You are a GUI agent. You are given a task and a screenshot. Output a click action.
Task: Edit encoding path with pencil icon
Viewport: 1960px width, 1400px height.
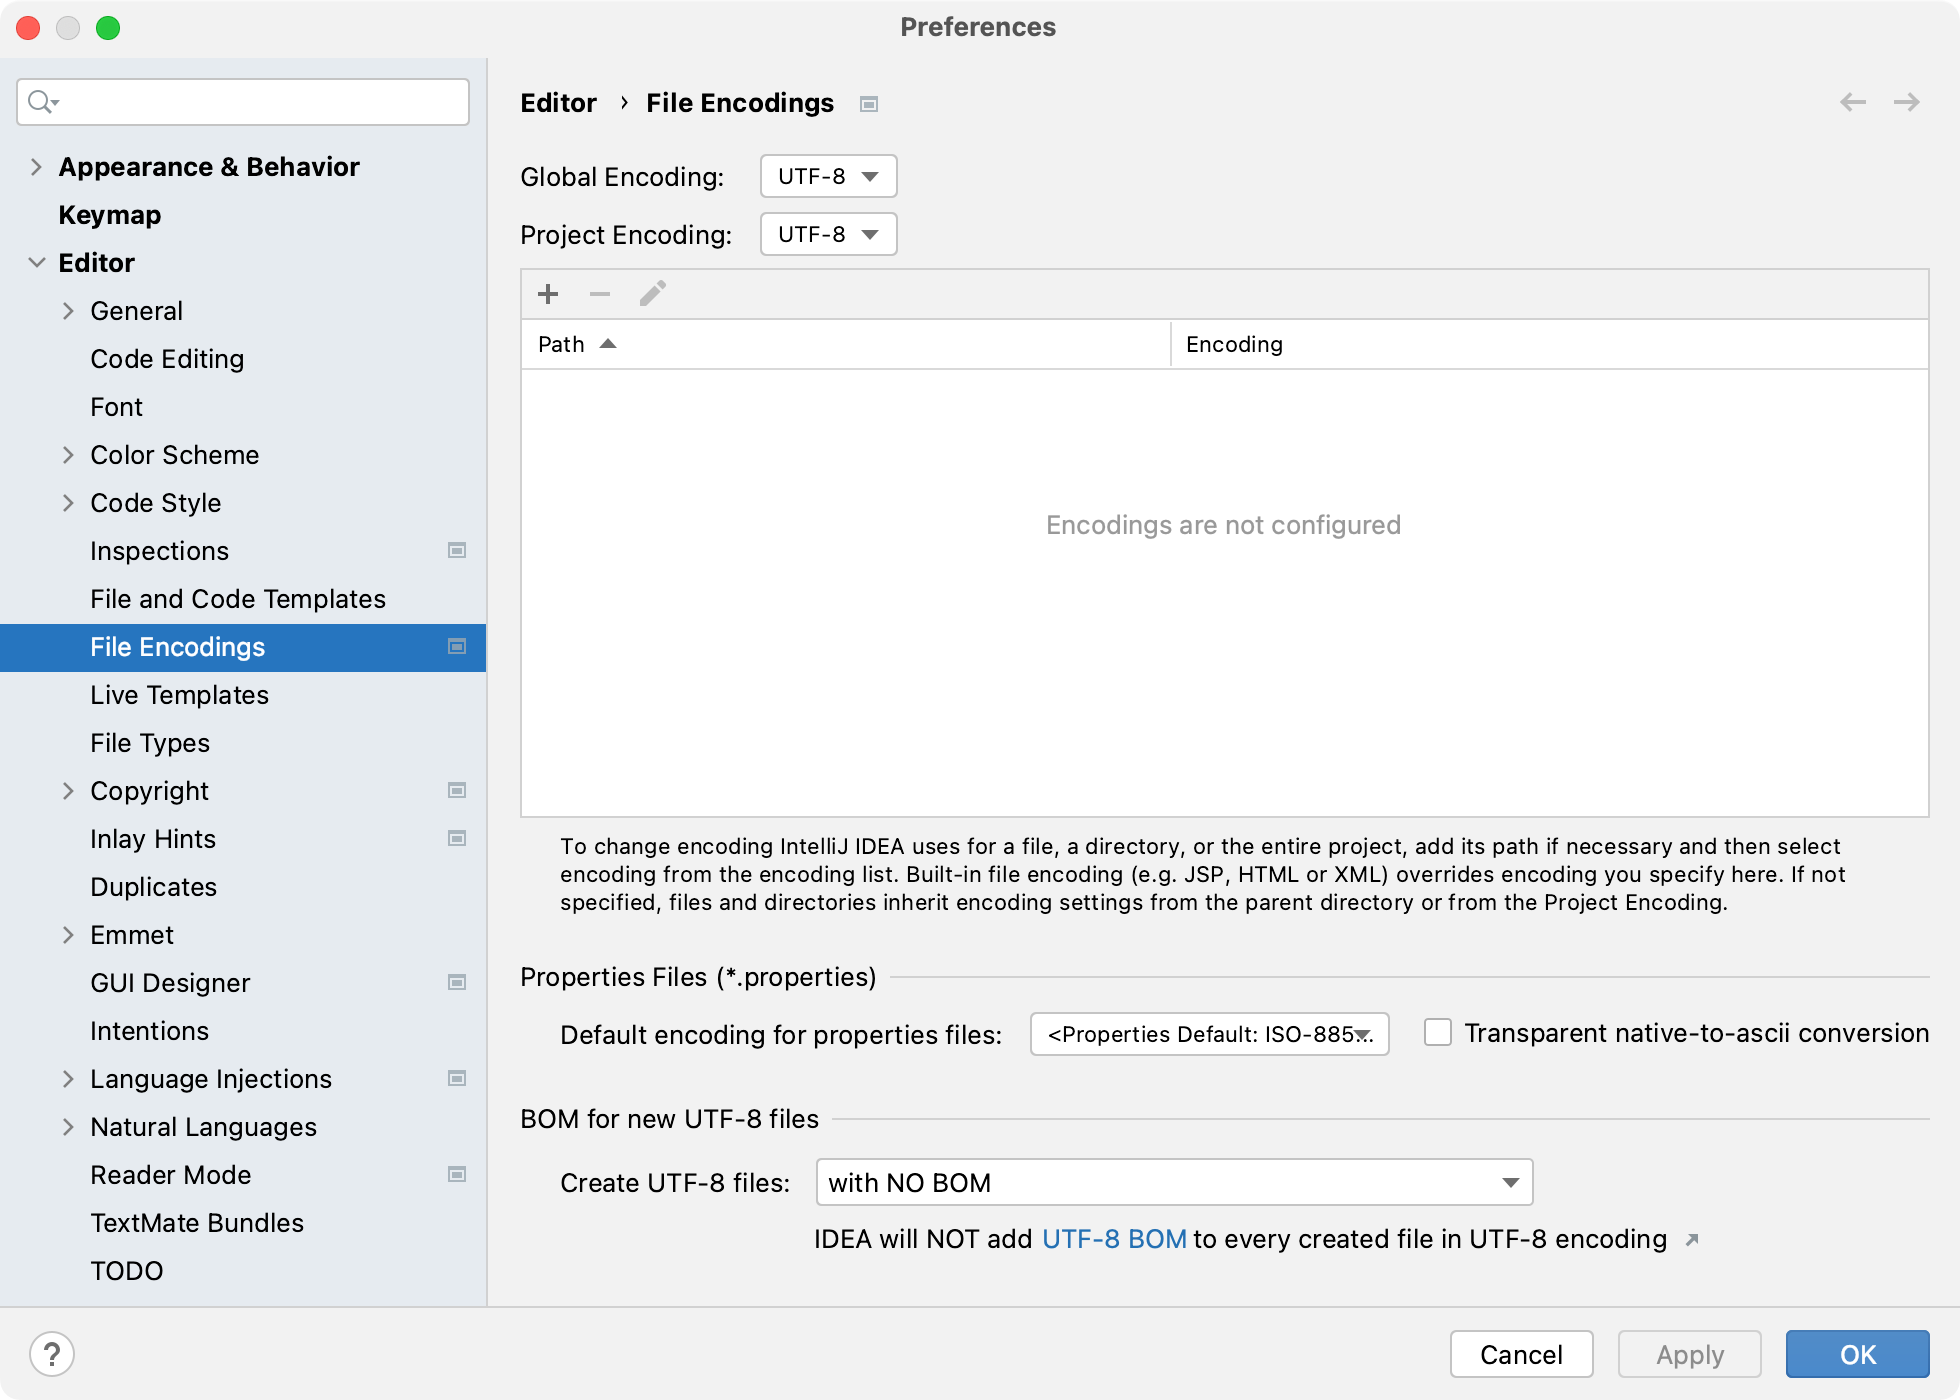pos(652,293)
